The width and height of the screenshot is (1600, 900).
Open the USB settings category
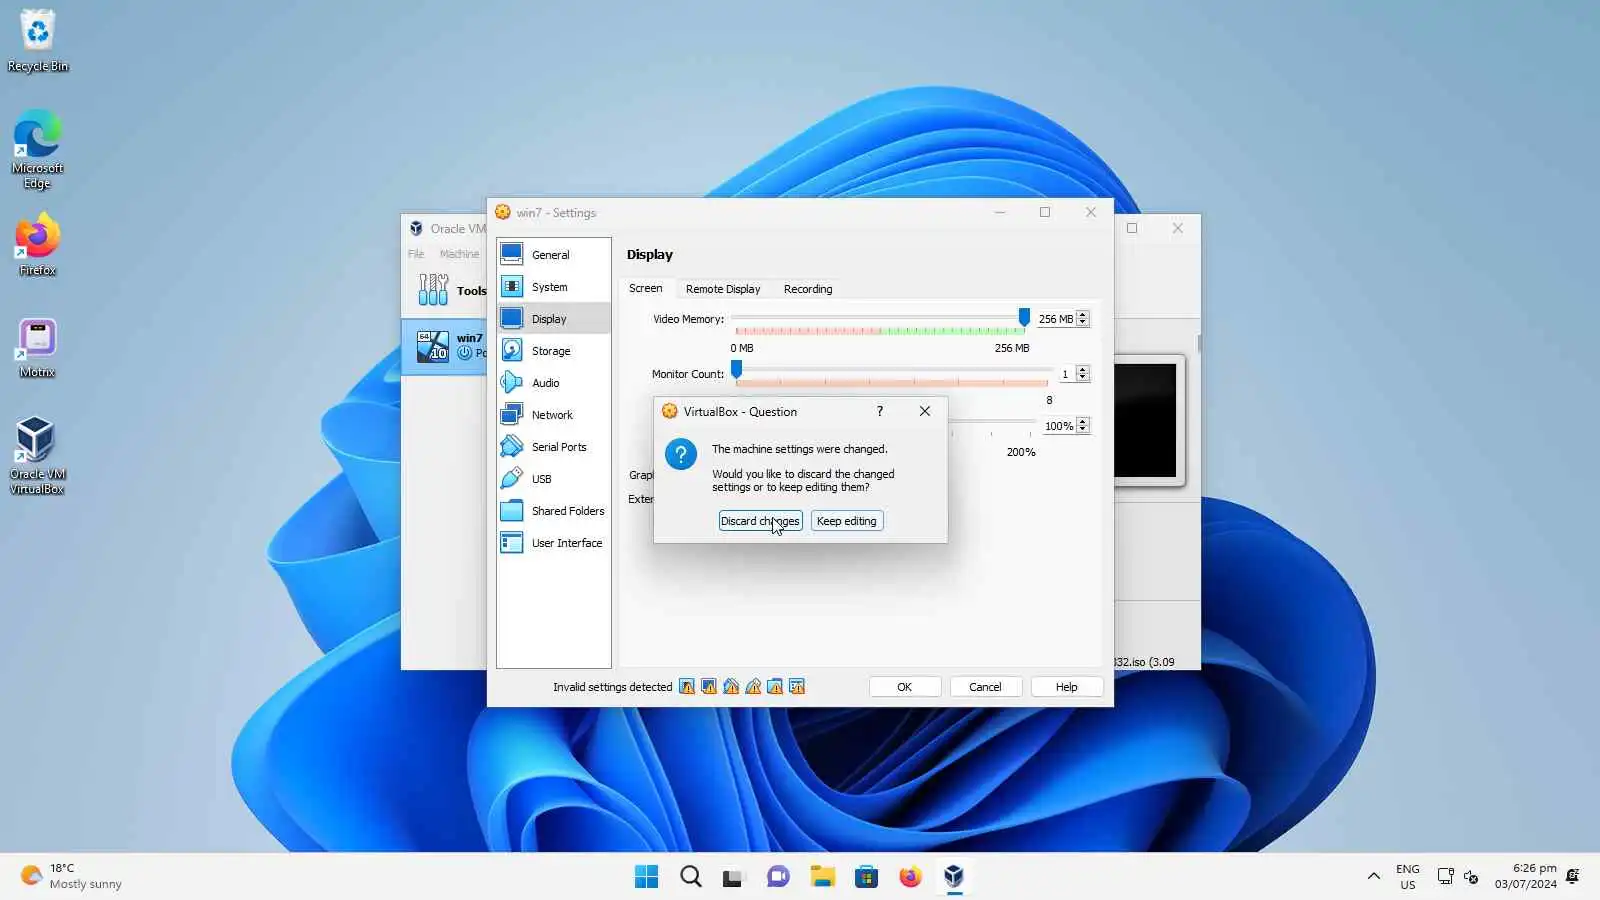click(554, 479)
